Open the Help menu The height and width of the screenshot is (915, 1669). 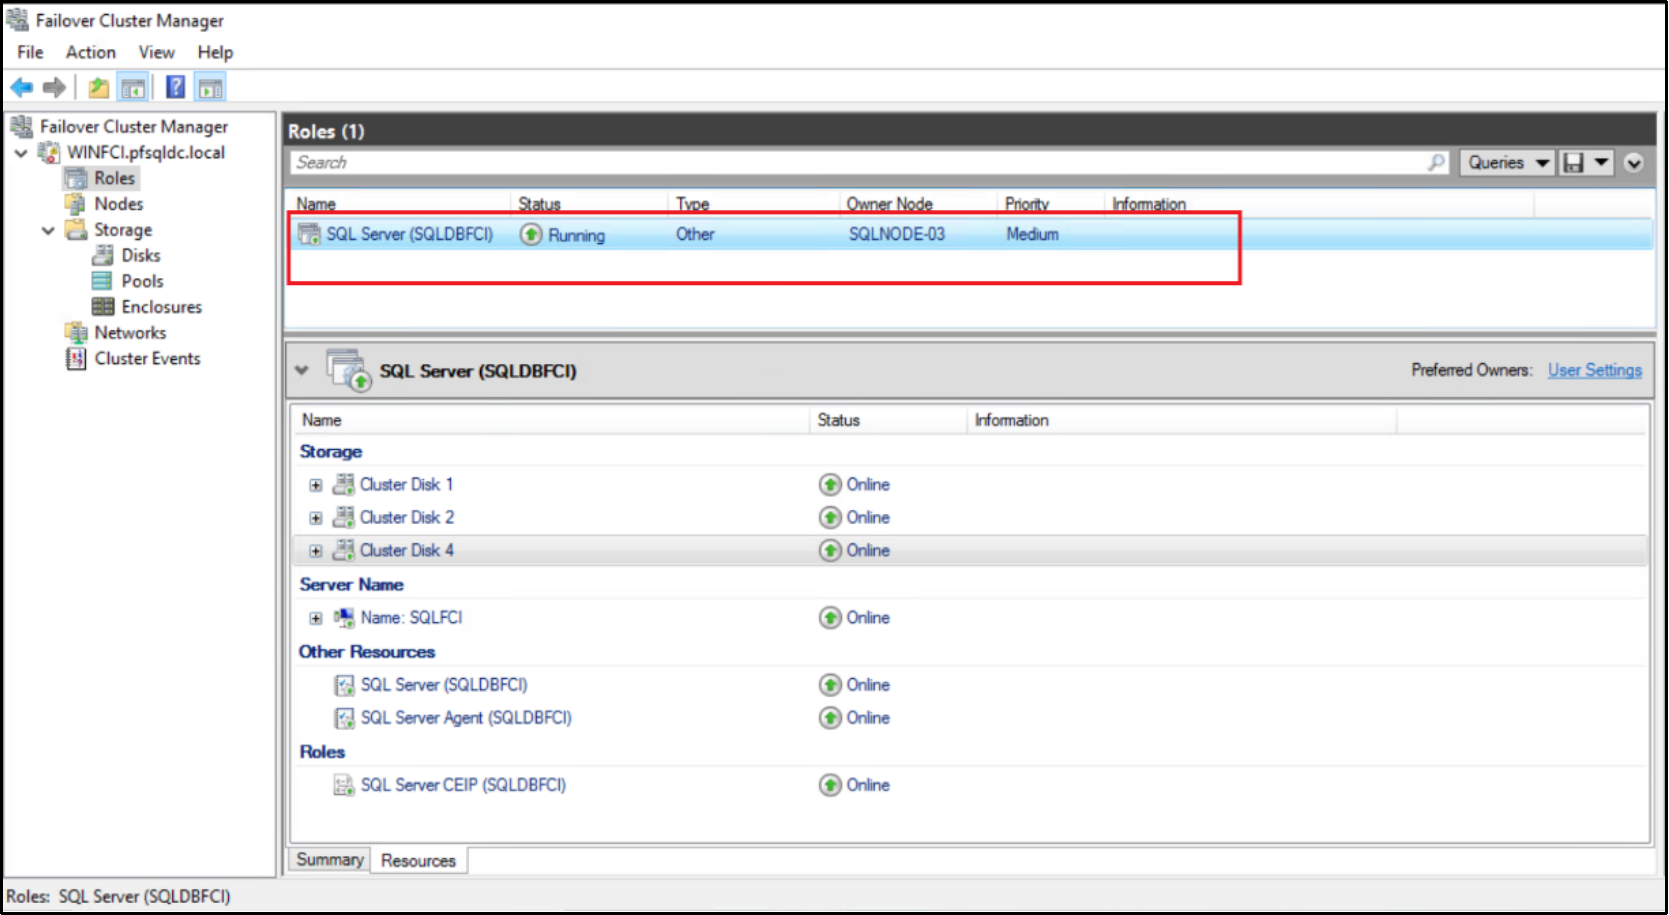pyautogui.click(x=215, y=52)
